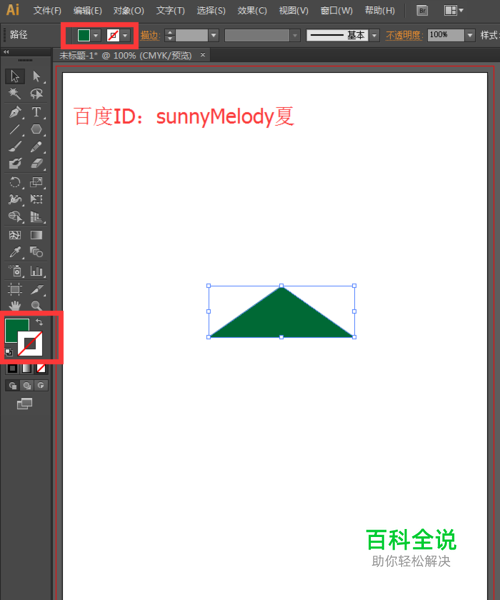Swap fill and stroke colors arrow

[39, 322]
